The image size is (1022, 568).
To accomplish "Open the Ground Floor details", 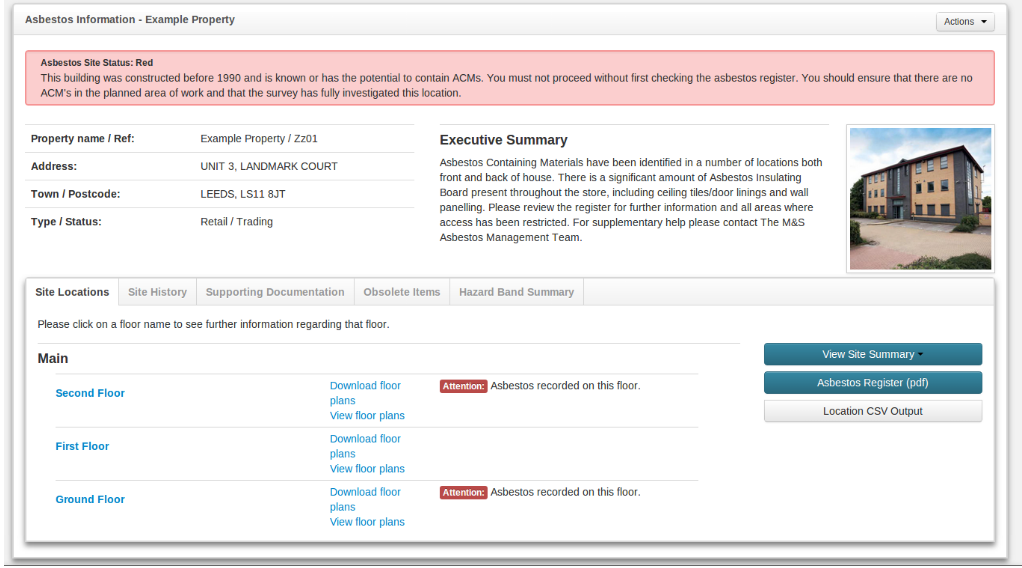I will [x=90, y=499].
